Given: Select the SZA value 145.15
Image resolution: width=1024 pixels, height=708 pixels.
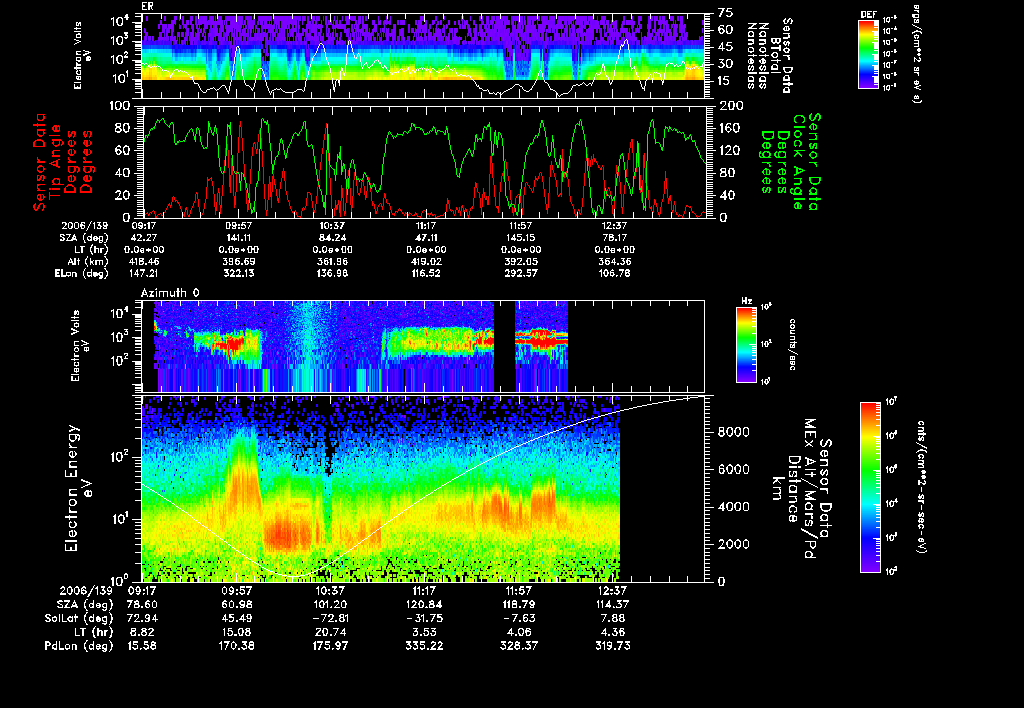Looking at the screenshot, I should pyautogui.click(x=520, y=238).
